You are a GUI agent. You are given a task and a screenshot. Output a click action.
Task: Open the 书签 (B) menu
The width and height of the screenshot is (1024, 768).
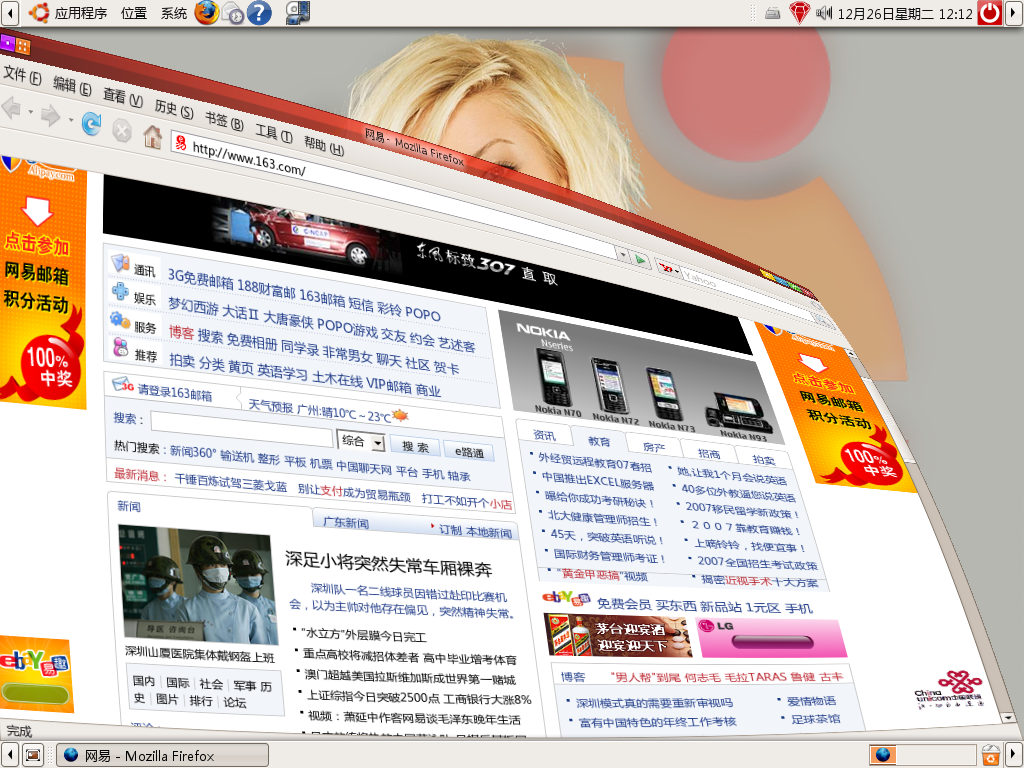point(224,121)
